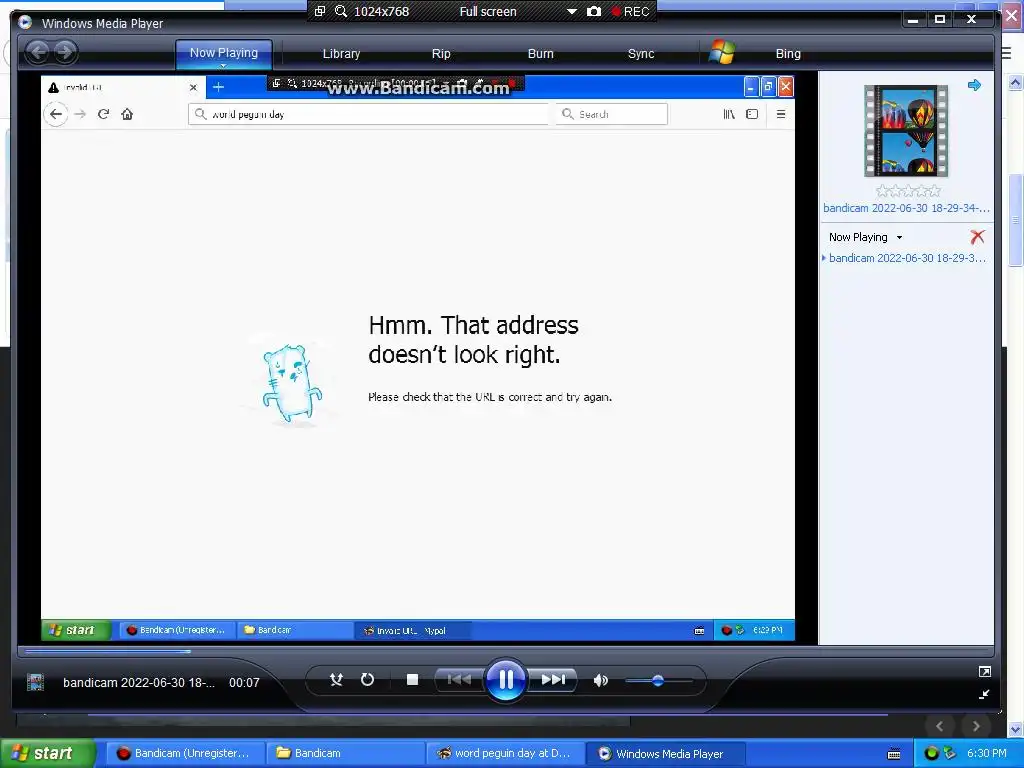The height and width of the screenshot is (768, 1024).
Task: Click the playback seek bar
Action: (x=505, y=650)
